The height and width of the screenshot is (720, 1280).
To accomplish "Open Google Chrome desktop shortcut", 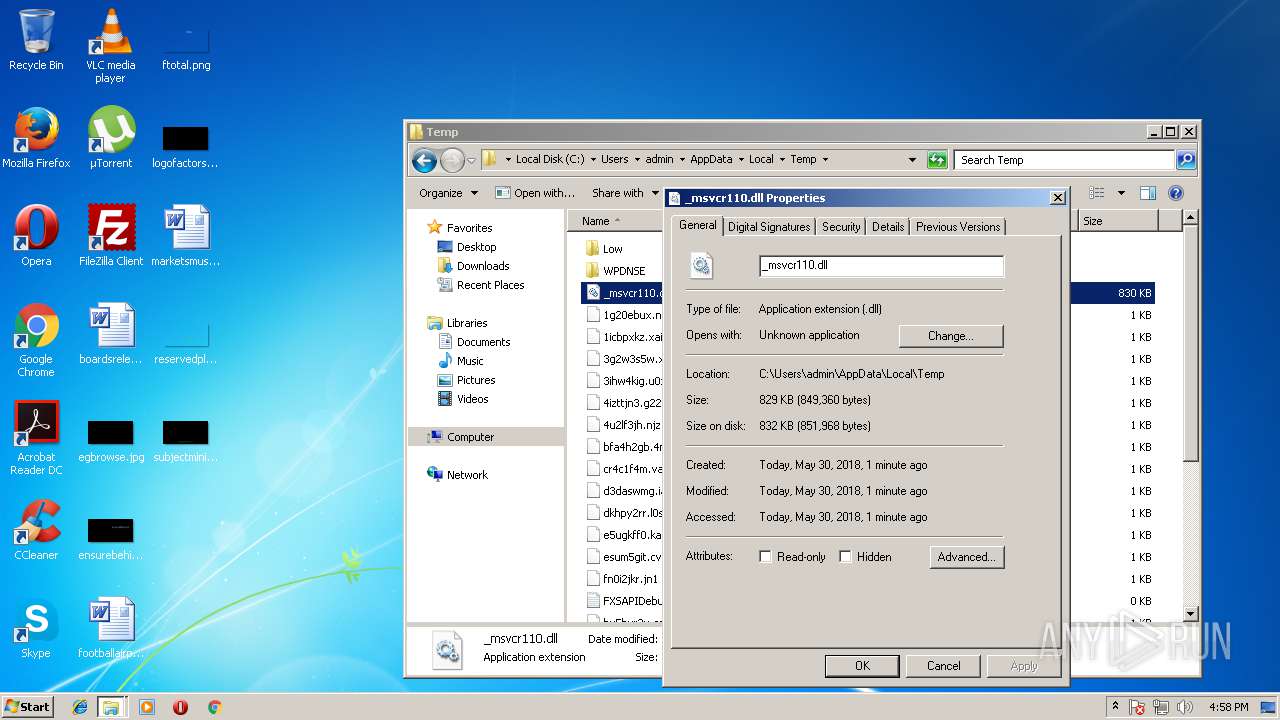I will click(36, 340).
